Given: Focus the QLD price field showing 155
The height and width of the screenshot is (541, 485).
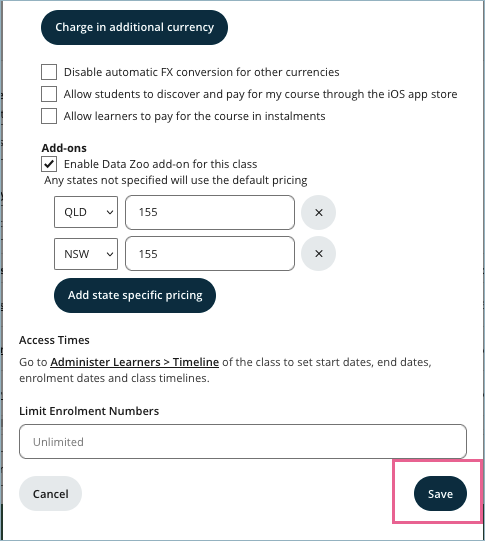Looking at the screenshot, I should pos(210,212).
